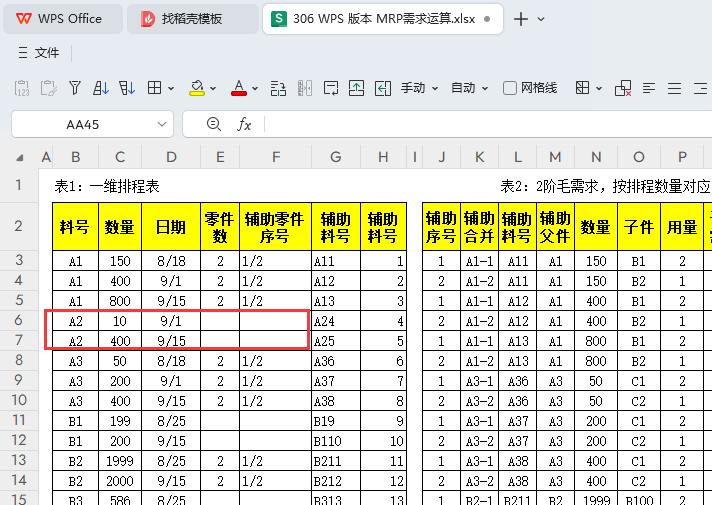Screen dimensions: 712x505
Task: Click the paste values icon
Action: pyautogui.click(x=22, y=88)
